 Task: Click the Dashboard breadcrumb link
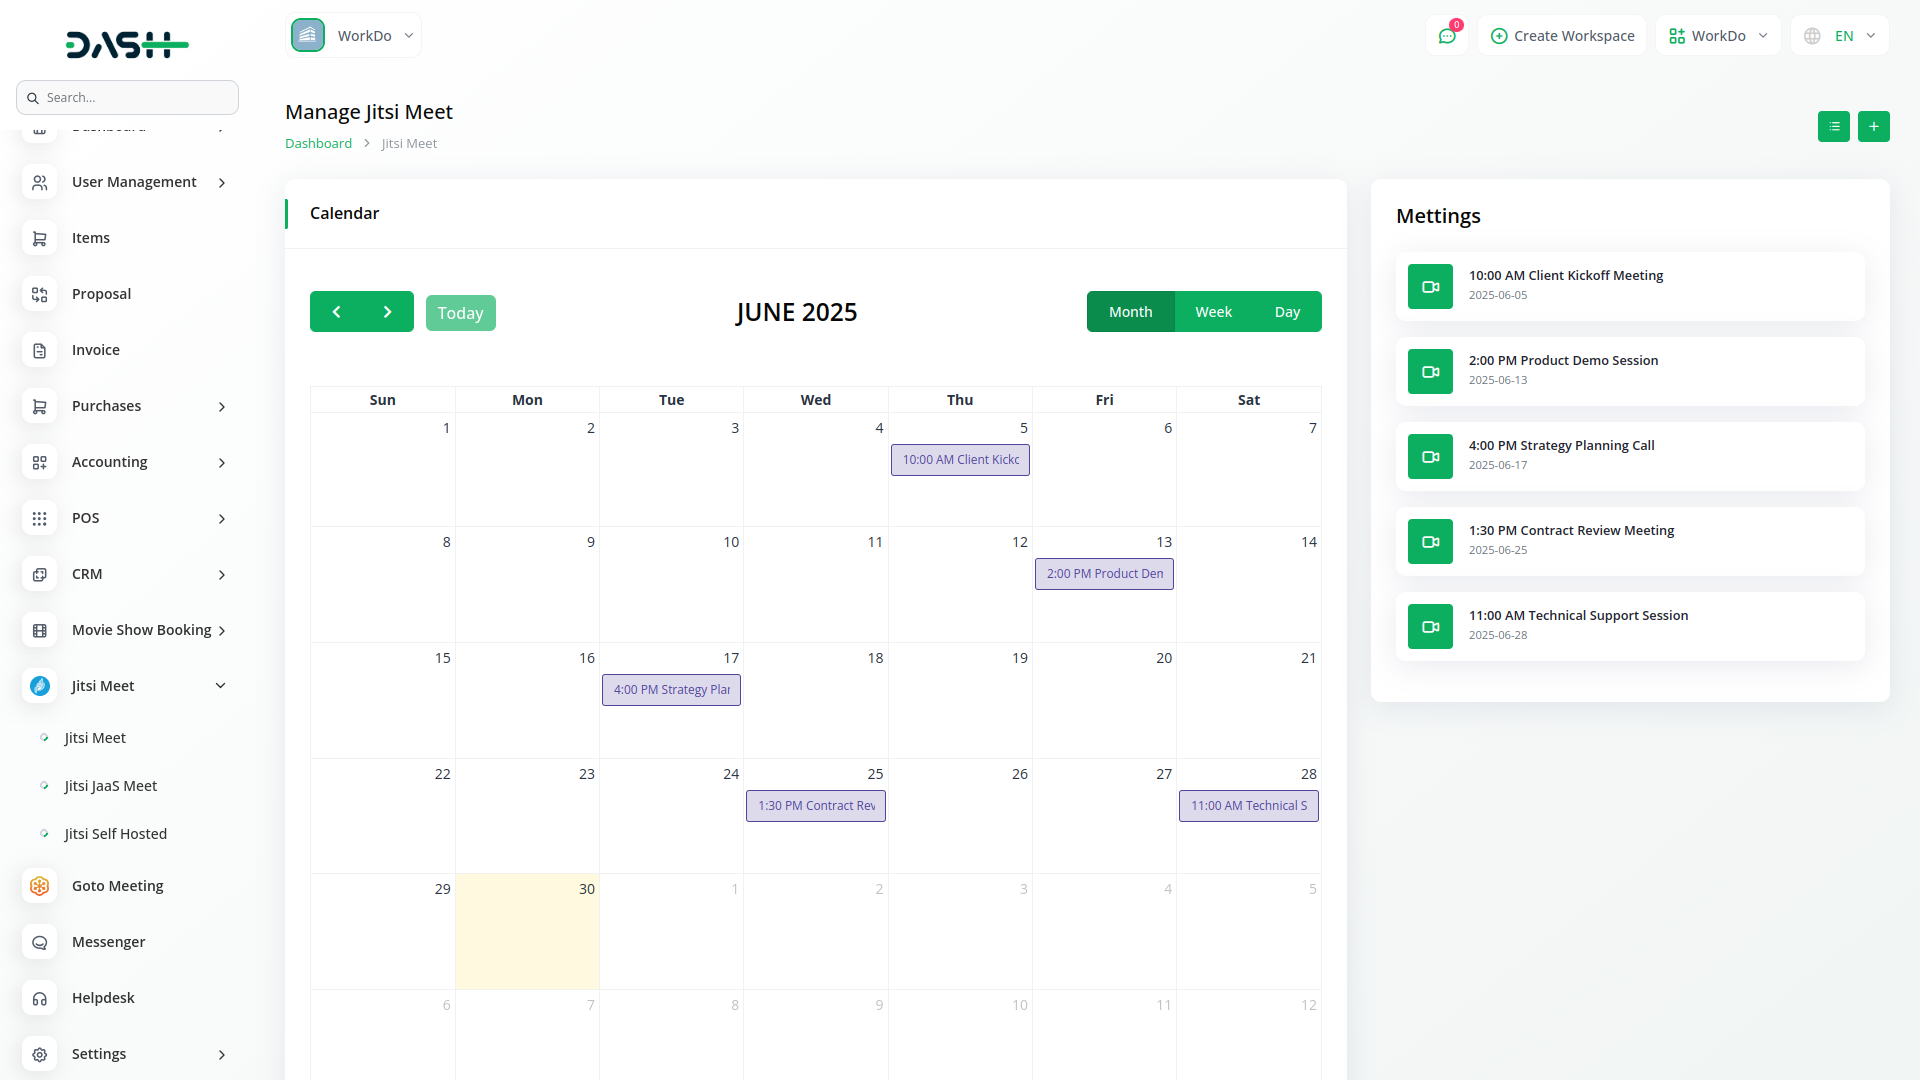tap(318, 143)
